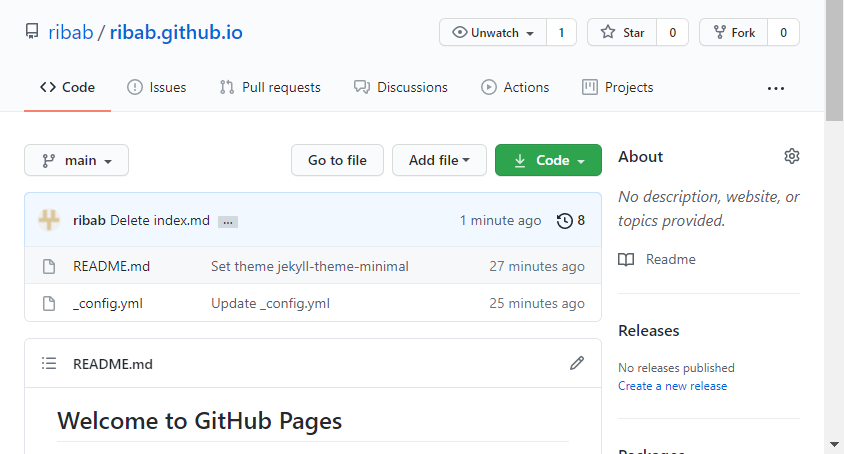Open the README.md file
Image resolution: width=844 pixels, height=454 pixels.
(x=111, y=266)
